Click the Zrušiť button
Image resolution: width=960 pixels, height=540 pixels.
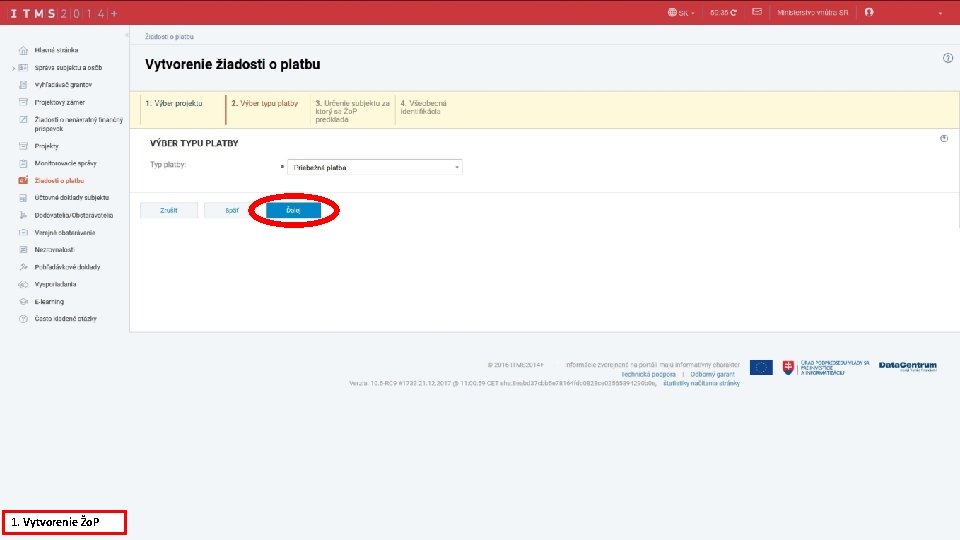[x=169, y=210]
